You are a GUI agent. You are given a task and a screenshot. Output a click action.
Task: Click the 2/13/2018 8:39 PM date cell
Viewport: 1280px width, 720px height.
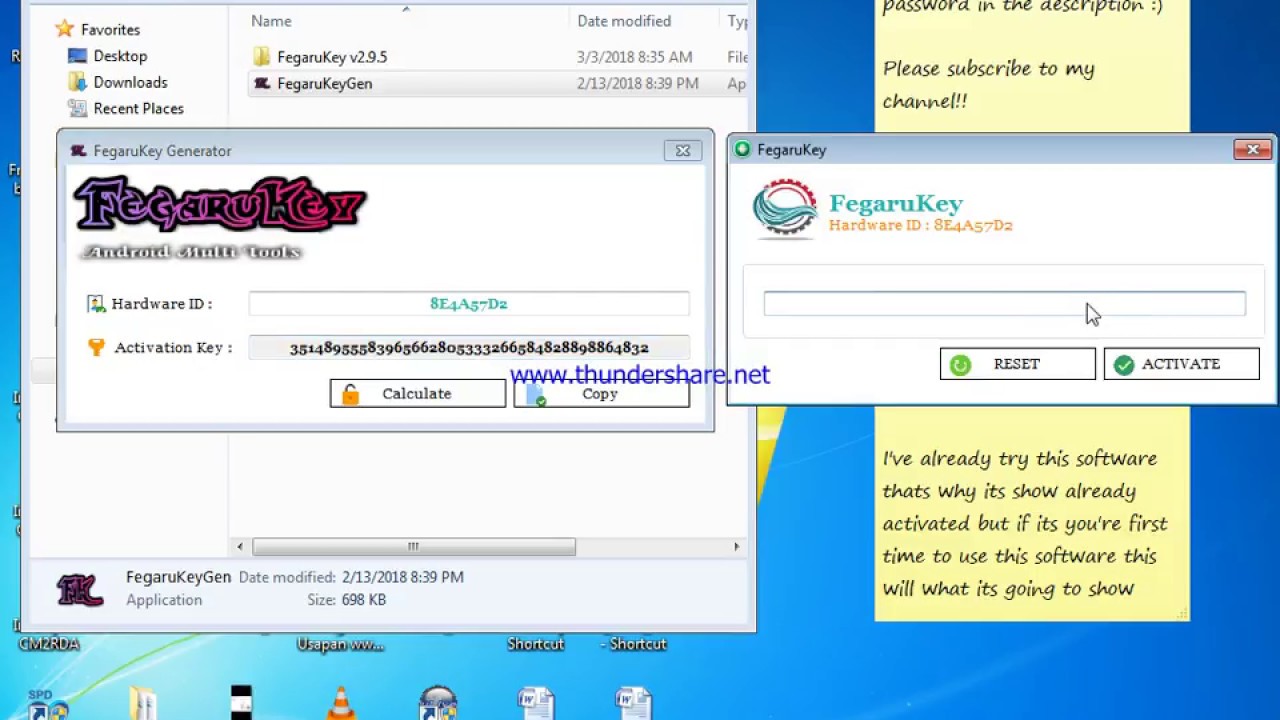tap(638, 84)
